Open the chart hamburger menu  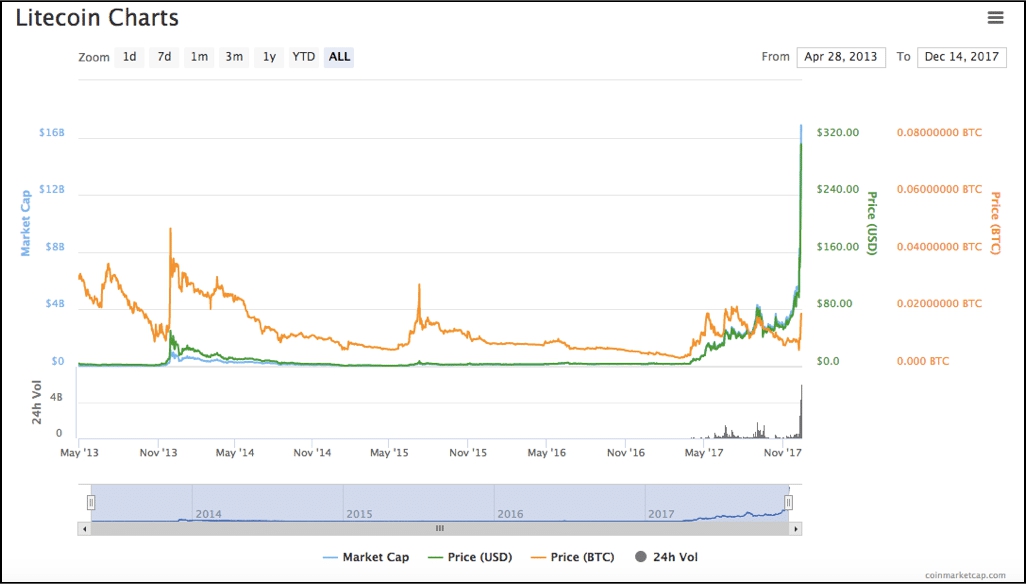(x=994, y=17)
